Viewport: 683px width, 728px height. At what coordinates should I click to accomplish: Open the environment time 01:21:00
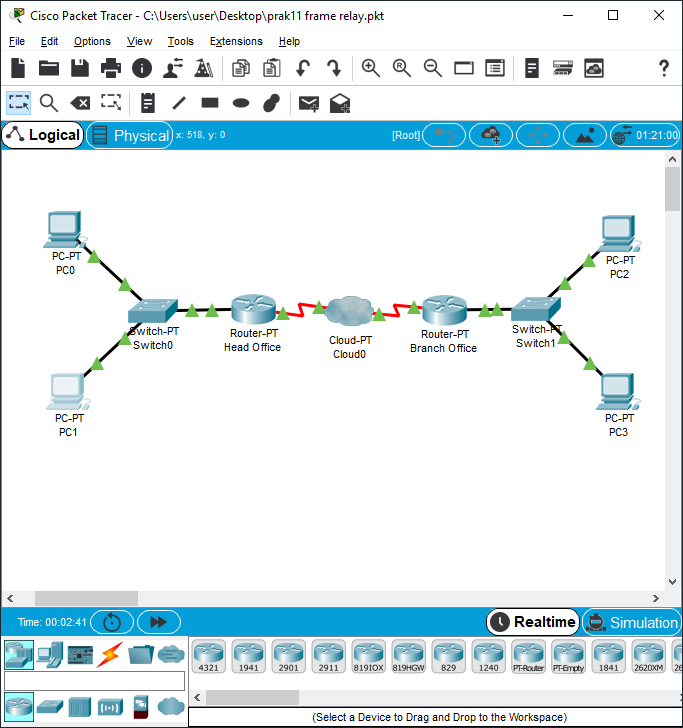[x=645, y=135]
